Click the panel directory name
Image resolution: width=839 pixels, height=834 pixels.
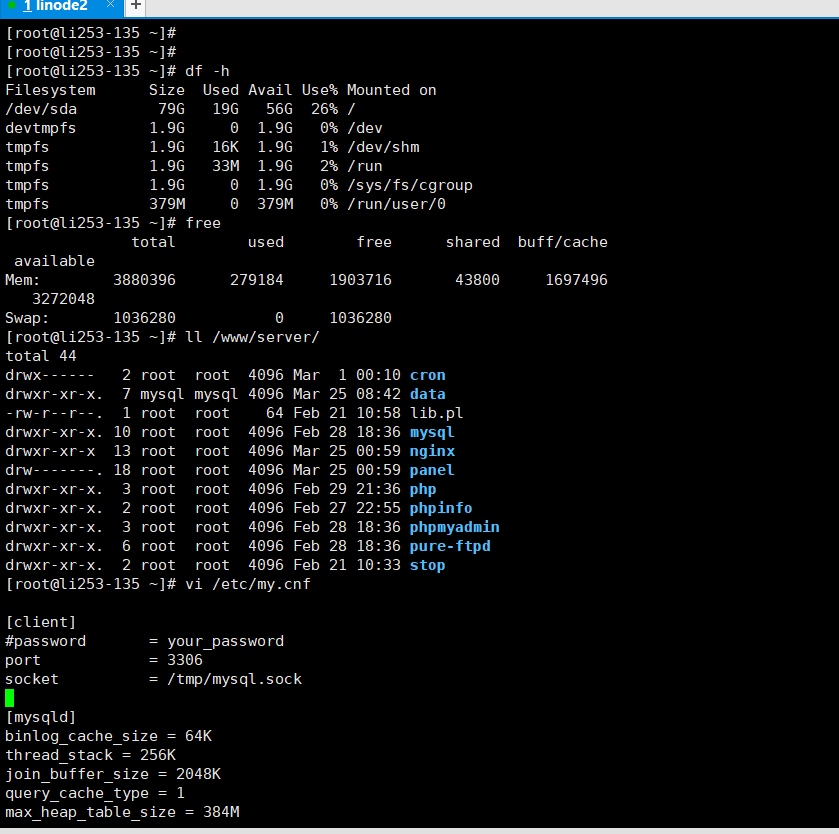432,470
